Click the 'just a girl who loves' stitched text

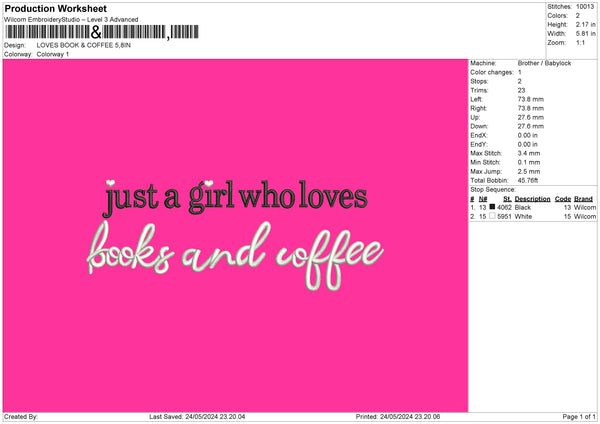[x=235, y=197]
